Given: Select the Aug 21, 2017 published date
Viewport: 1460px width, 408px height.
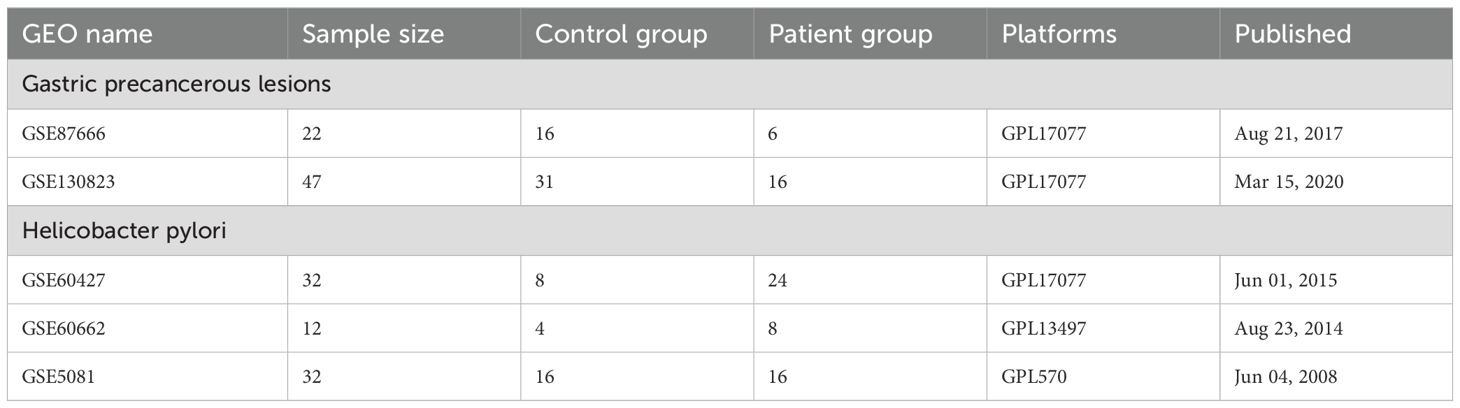Looking at the screenshot, I should click(x=1288, y=134).
